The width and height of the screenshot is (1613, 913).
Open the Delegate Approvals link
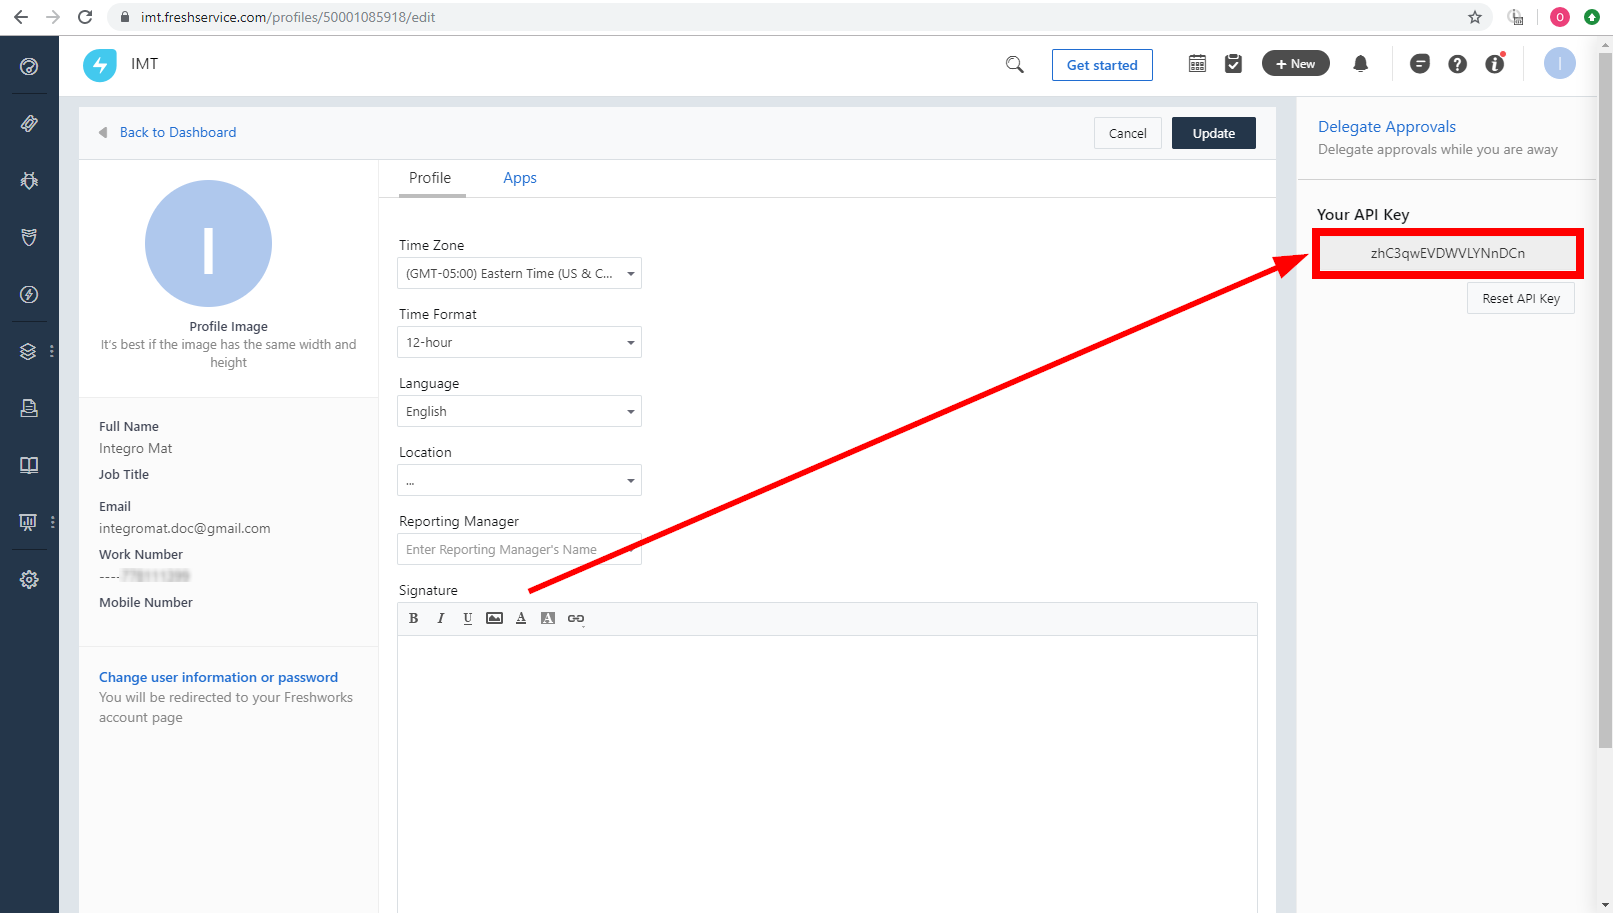(x=1387, y=126)
